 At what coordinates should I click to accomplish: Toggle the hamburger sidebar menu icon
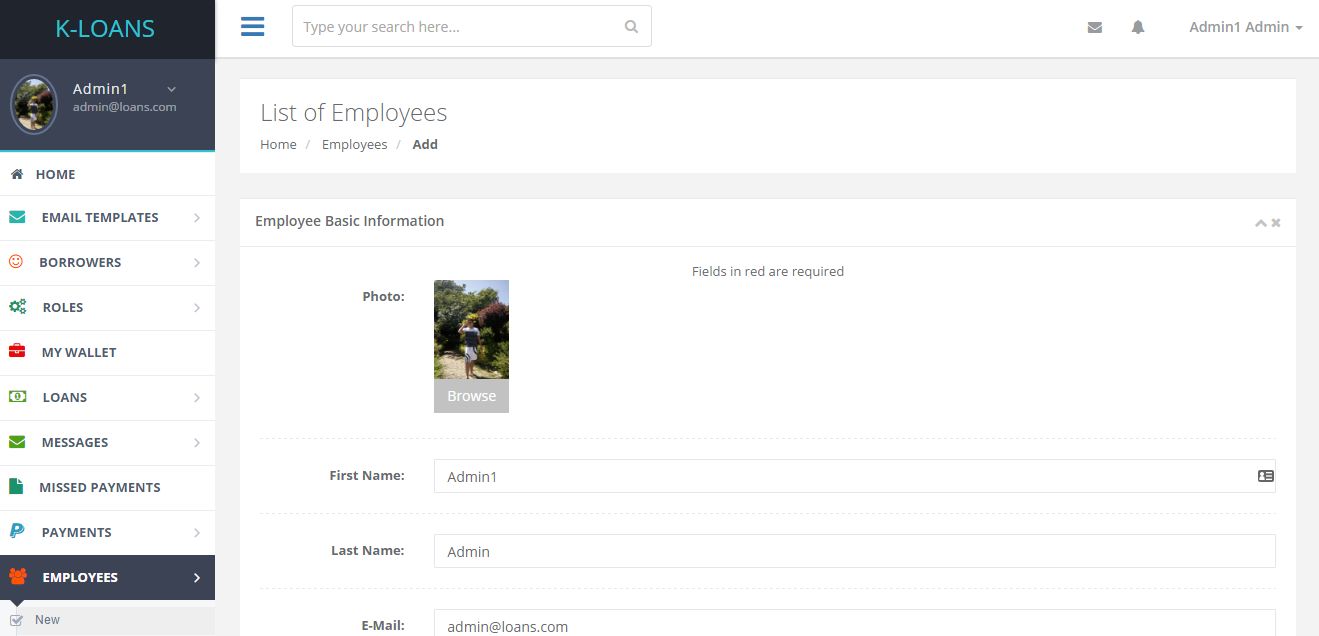pyautogui.click(x=253, y=27)
